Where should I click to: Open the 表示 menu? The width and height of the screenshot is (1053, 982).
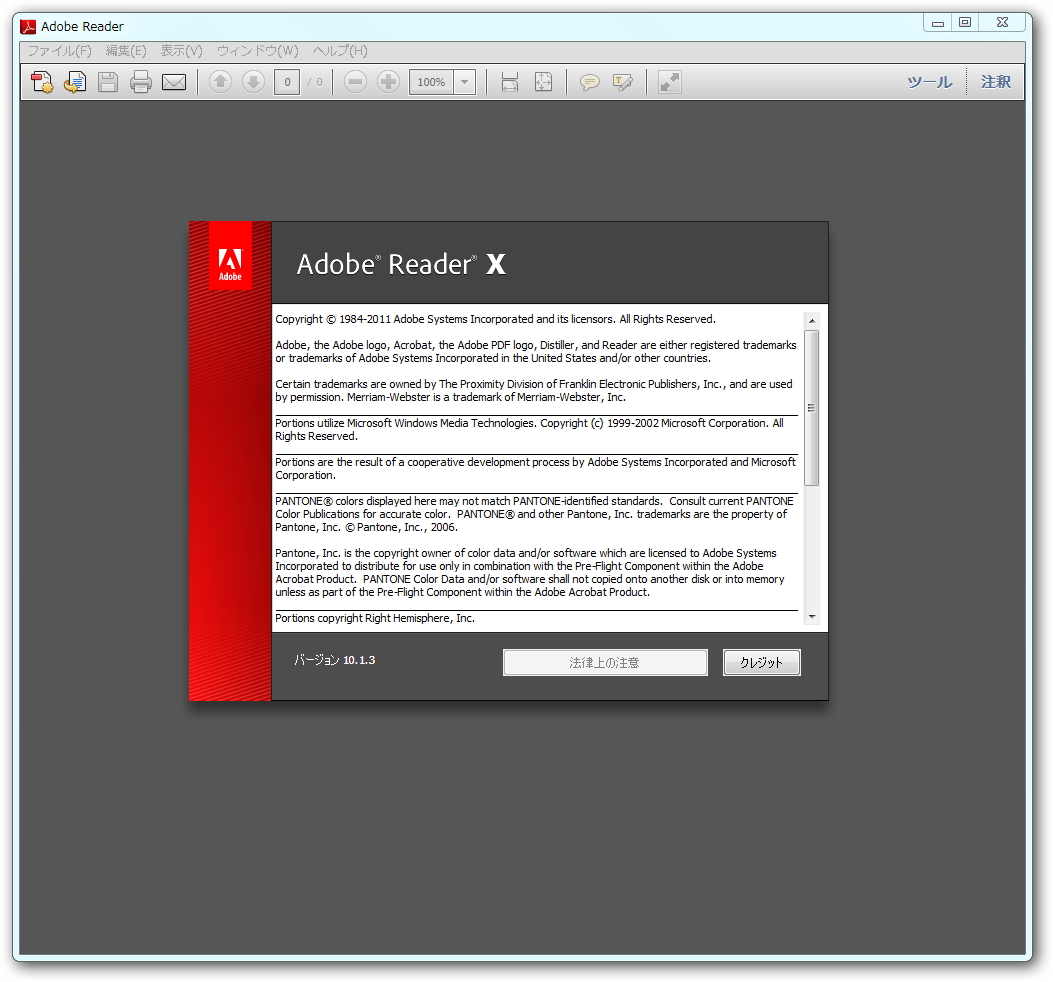180,50
